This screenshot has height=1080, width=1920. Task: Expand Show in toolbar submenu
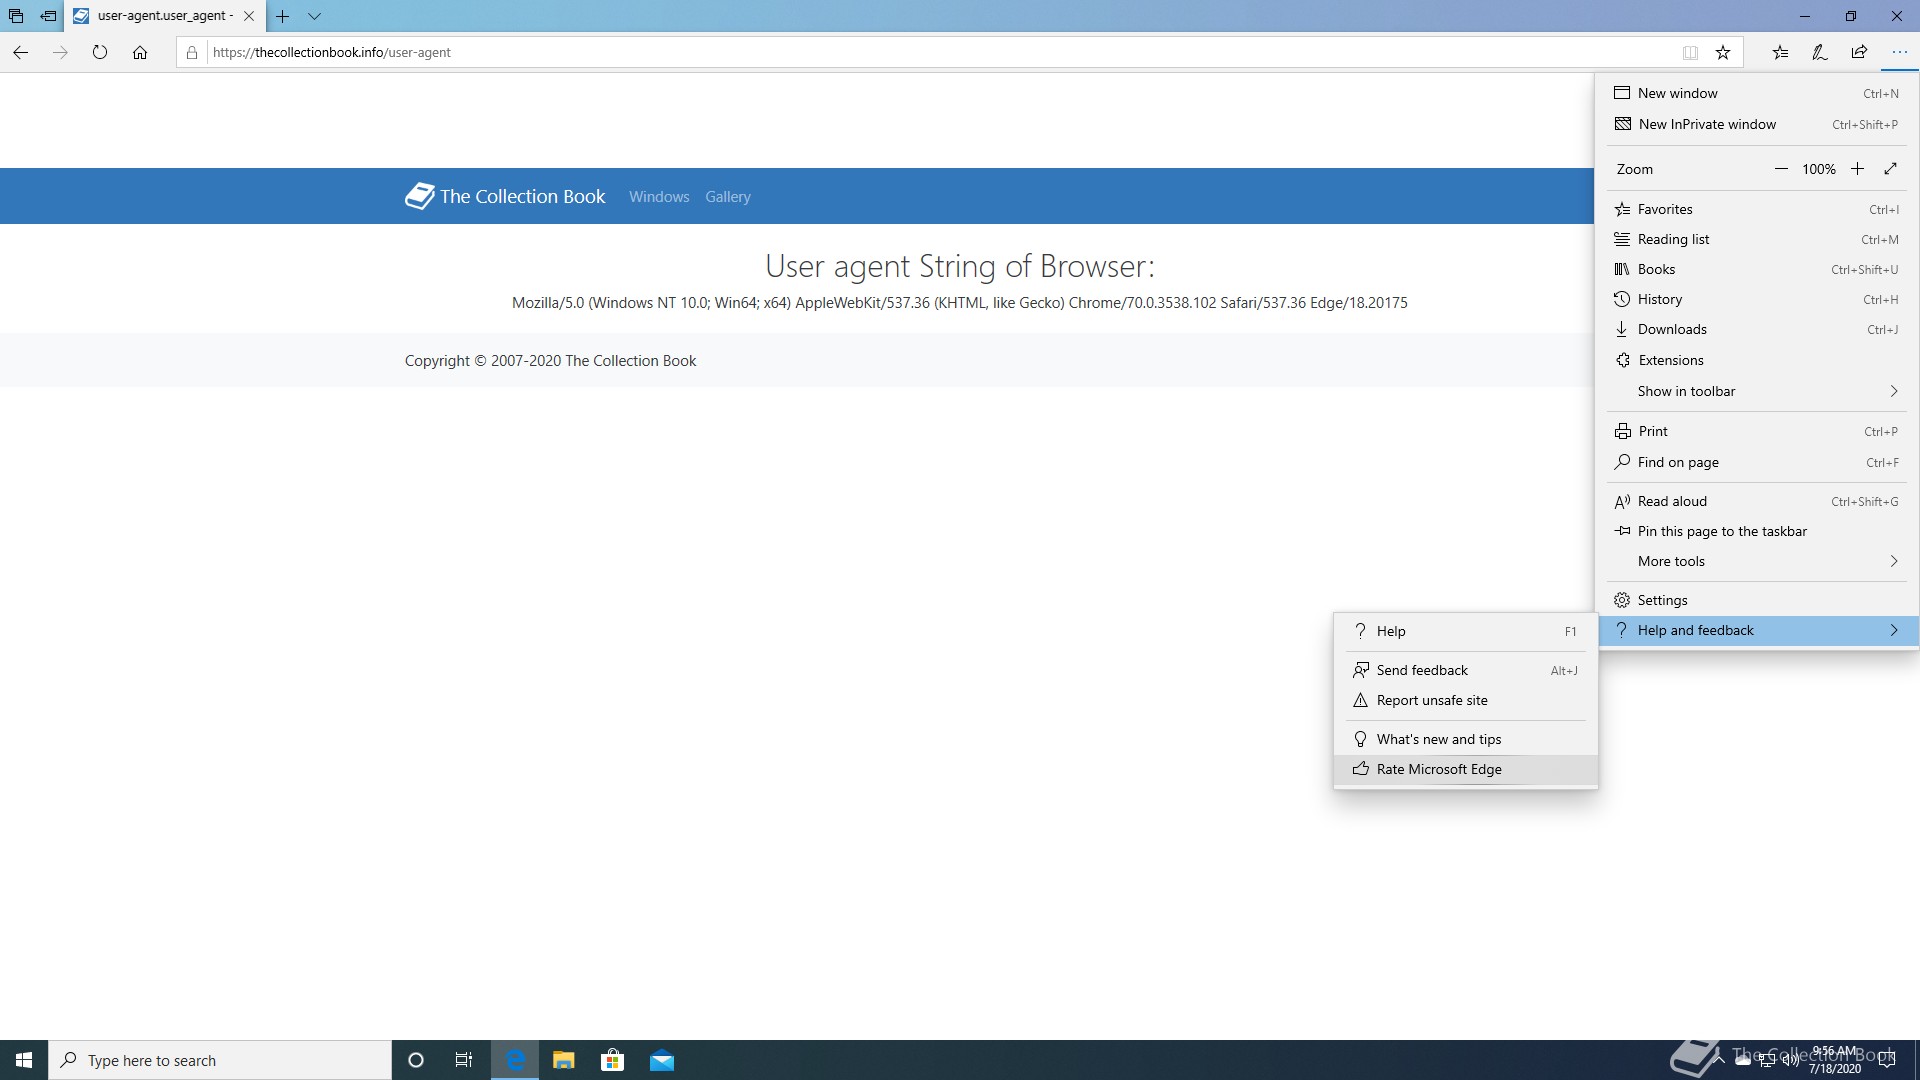coord(1757,391)
